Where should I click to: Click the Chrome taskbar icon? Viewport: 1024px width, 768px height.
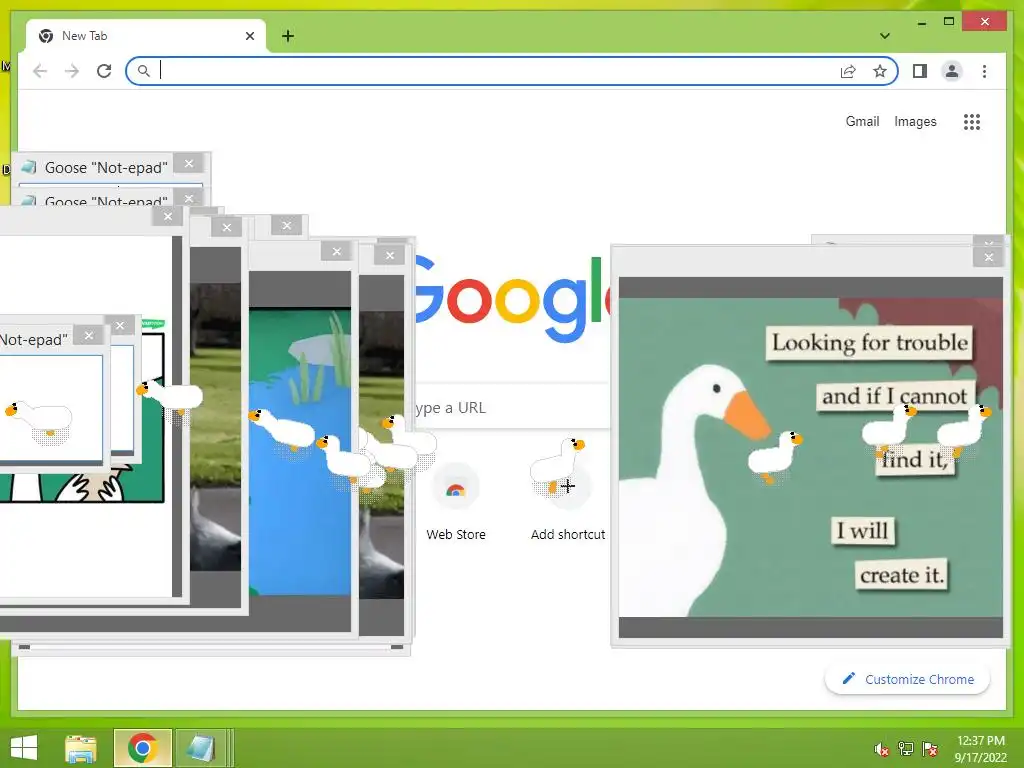click(x=142, y=748)
